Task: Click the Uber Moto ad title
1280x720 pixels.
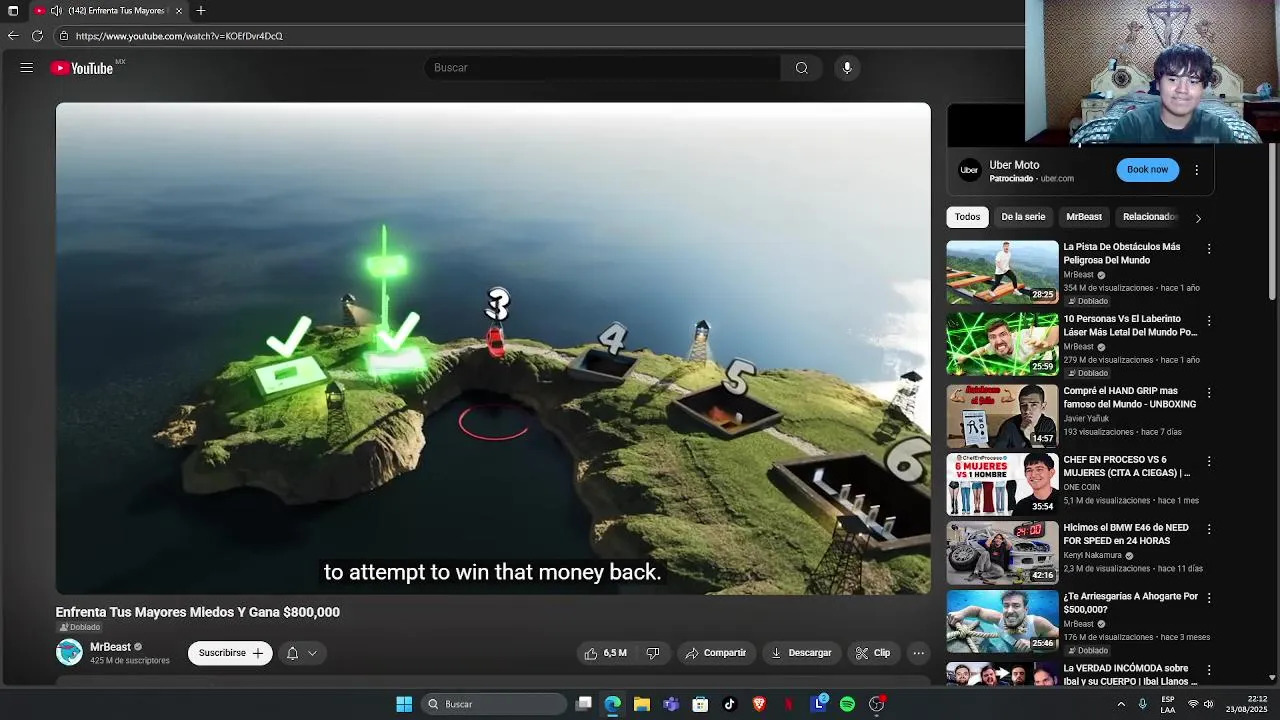Action: pos(1014,165)
